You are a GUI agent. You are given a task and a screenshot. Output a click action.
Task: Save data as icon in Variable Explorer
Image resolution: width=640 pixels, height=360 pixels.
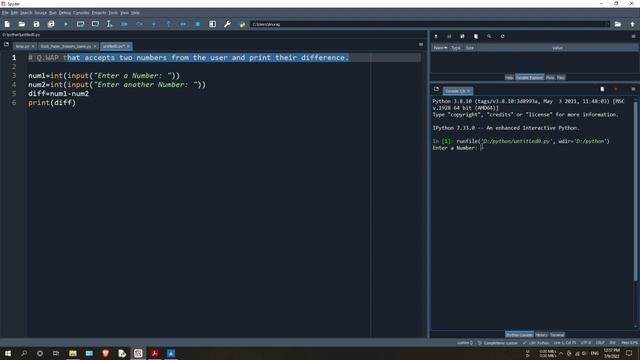pyautogui.click(x=462, y=36)
